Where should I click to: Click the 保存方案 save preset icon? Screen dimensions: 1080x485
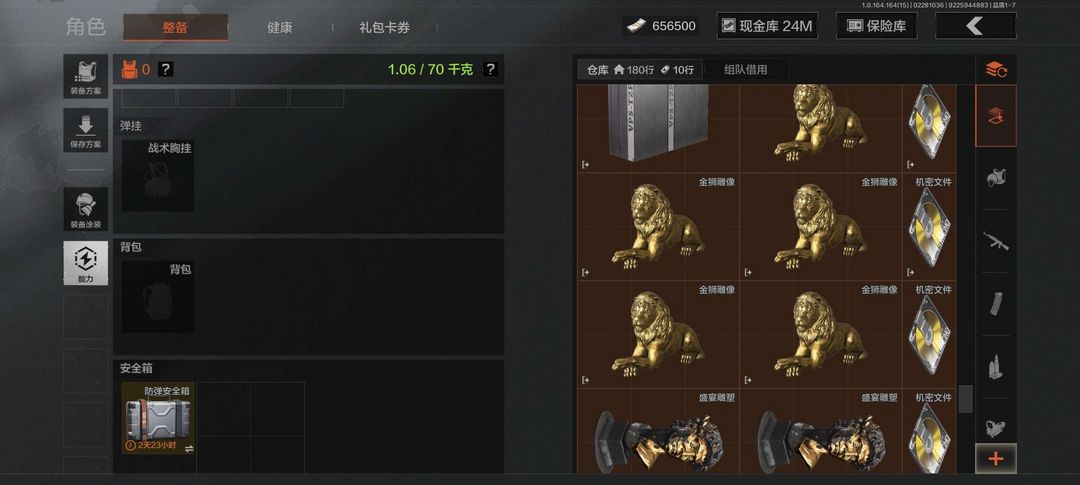click(85, 130)
